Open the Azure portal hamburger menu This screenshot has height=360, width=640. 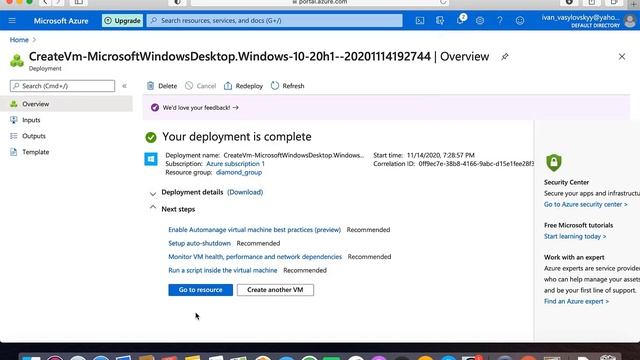(12, 20)
